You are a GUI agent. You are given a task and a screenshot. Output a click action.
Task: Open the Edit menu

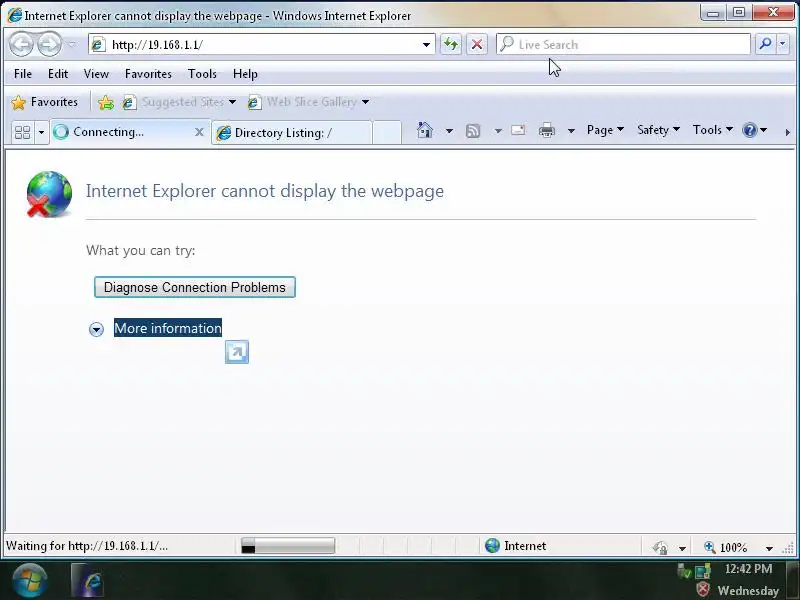[x=58, y=74]
